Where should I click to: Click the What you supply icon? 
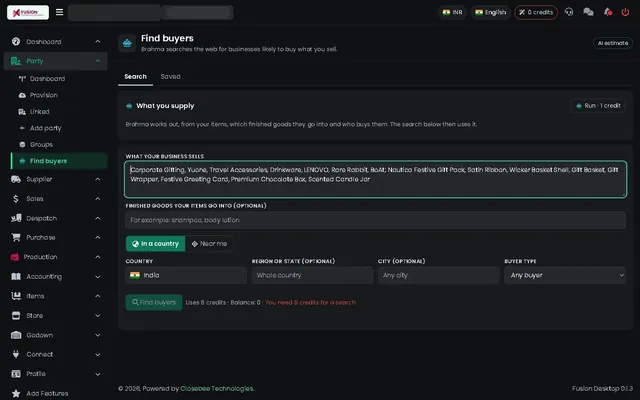(129, 106)
